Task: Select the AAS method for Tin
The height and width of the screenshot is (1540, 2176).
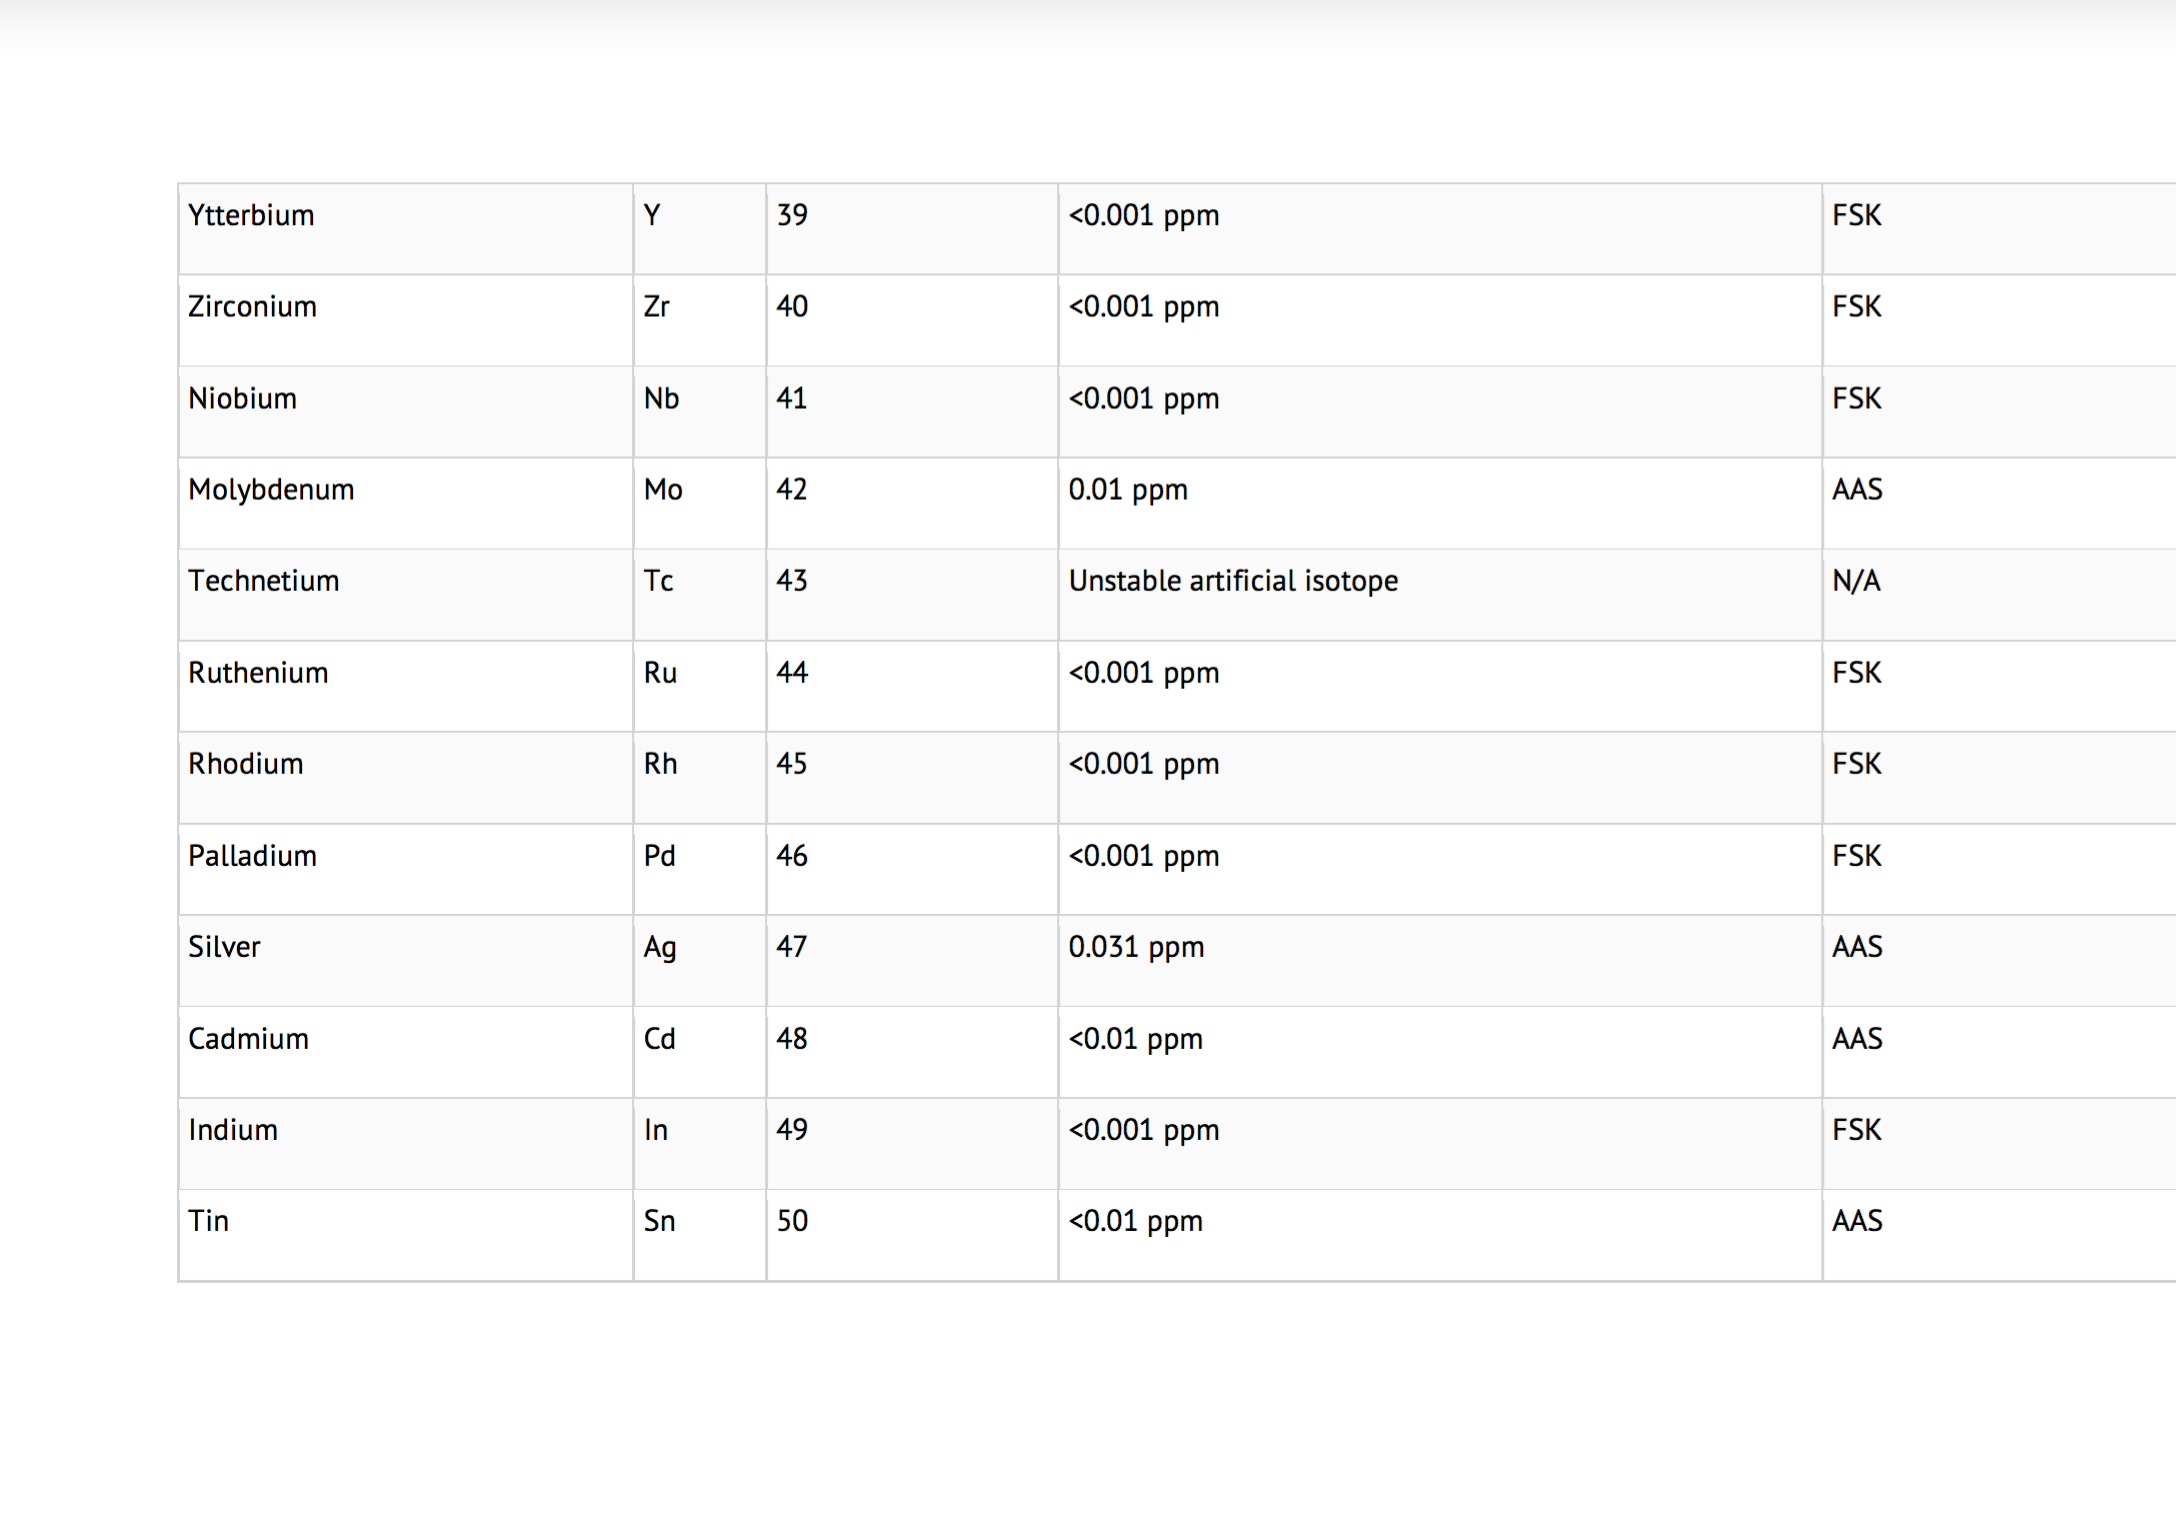Action: click(x=1856, y=1220)
